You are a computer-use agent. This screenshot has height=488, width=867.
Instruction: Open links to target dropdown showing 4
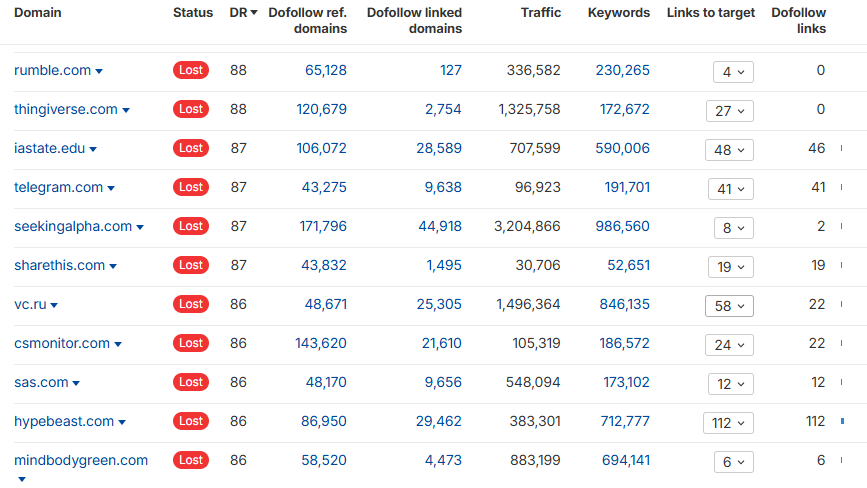(x=733, y=72)
